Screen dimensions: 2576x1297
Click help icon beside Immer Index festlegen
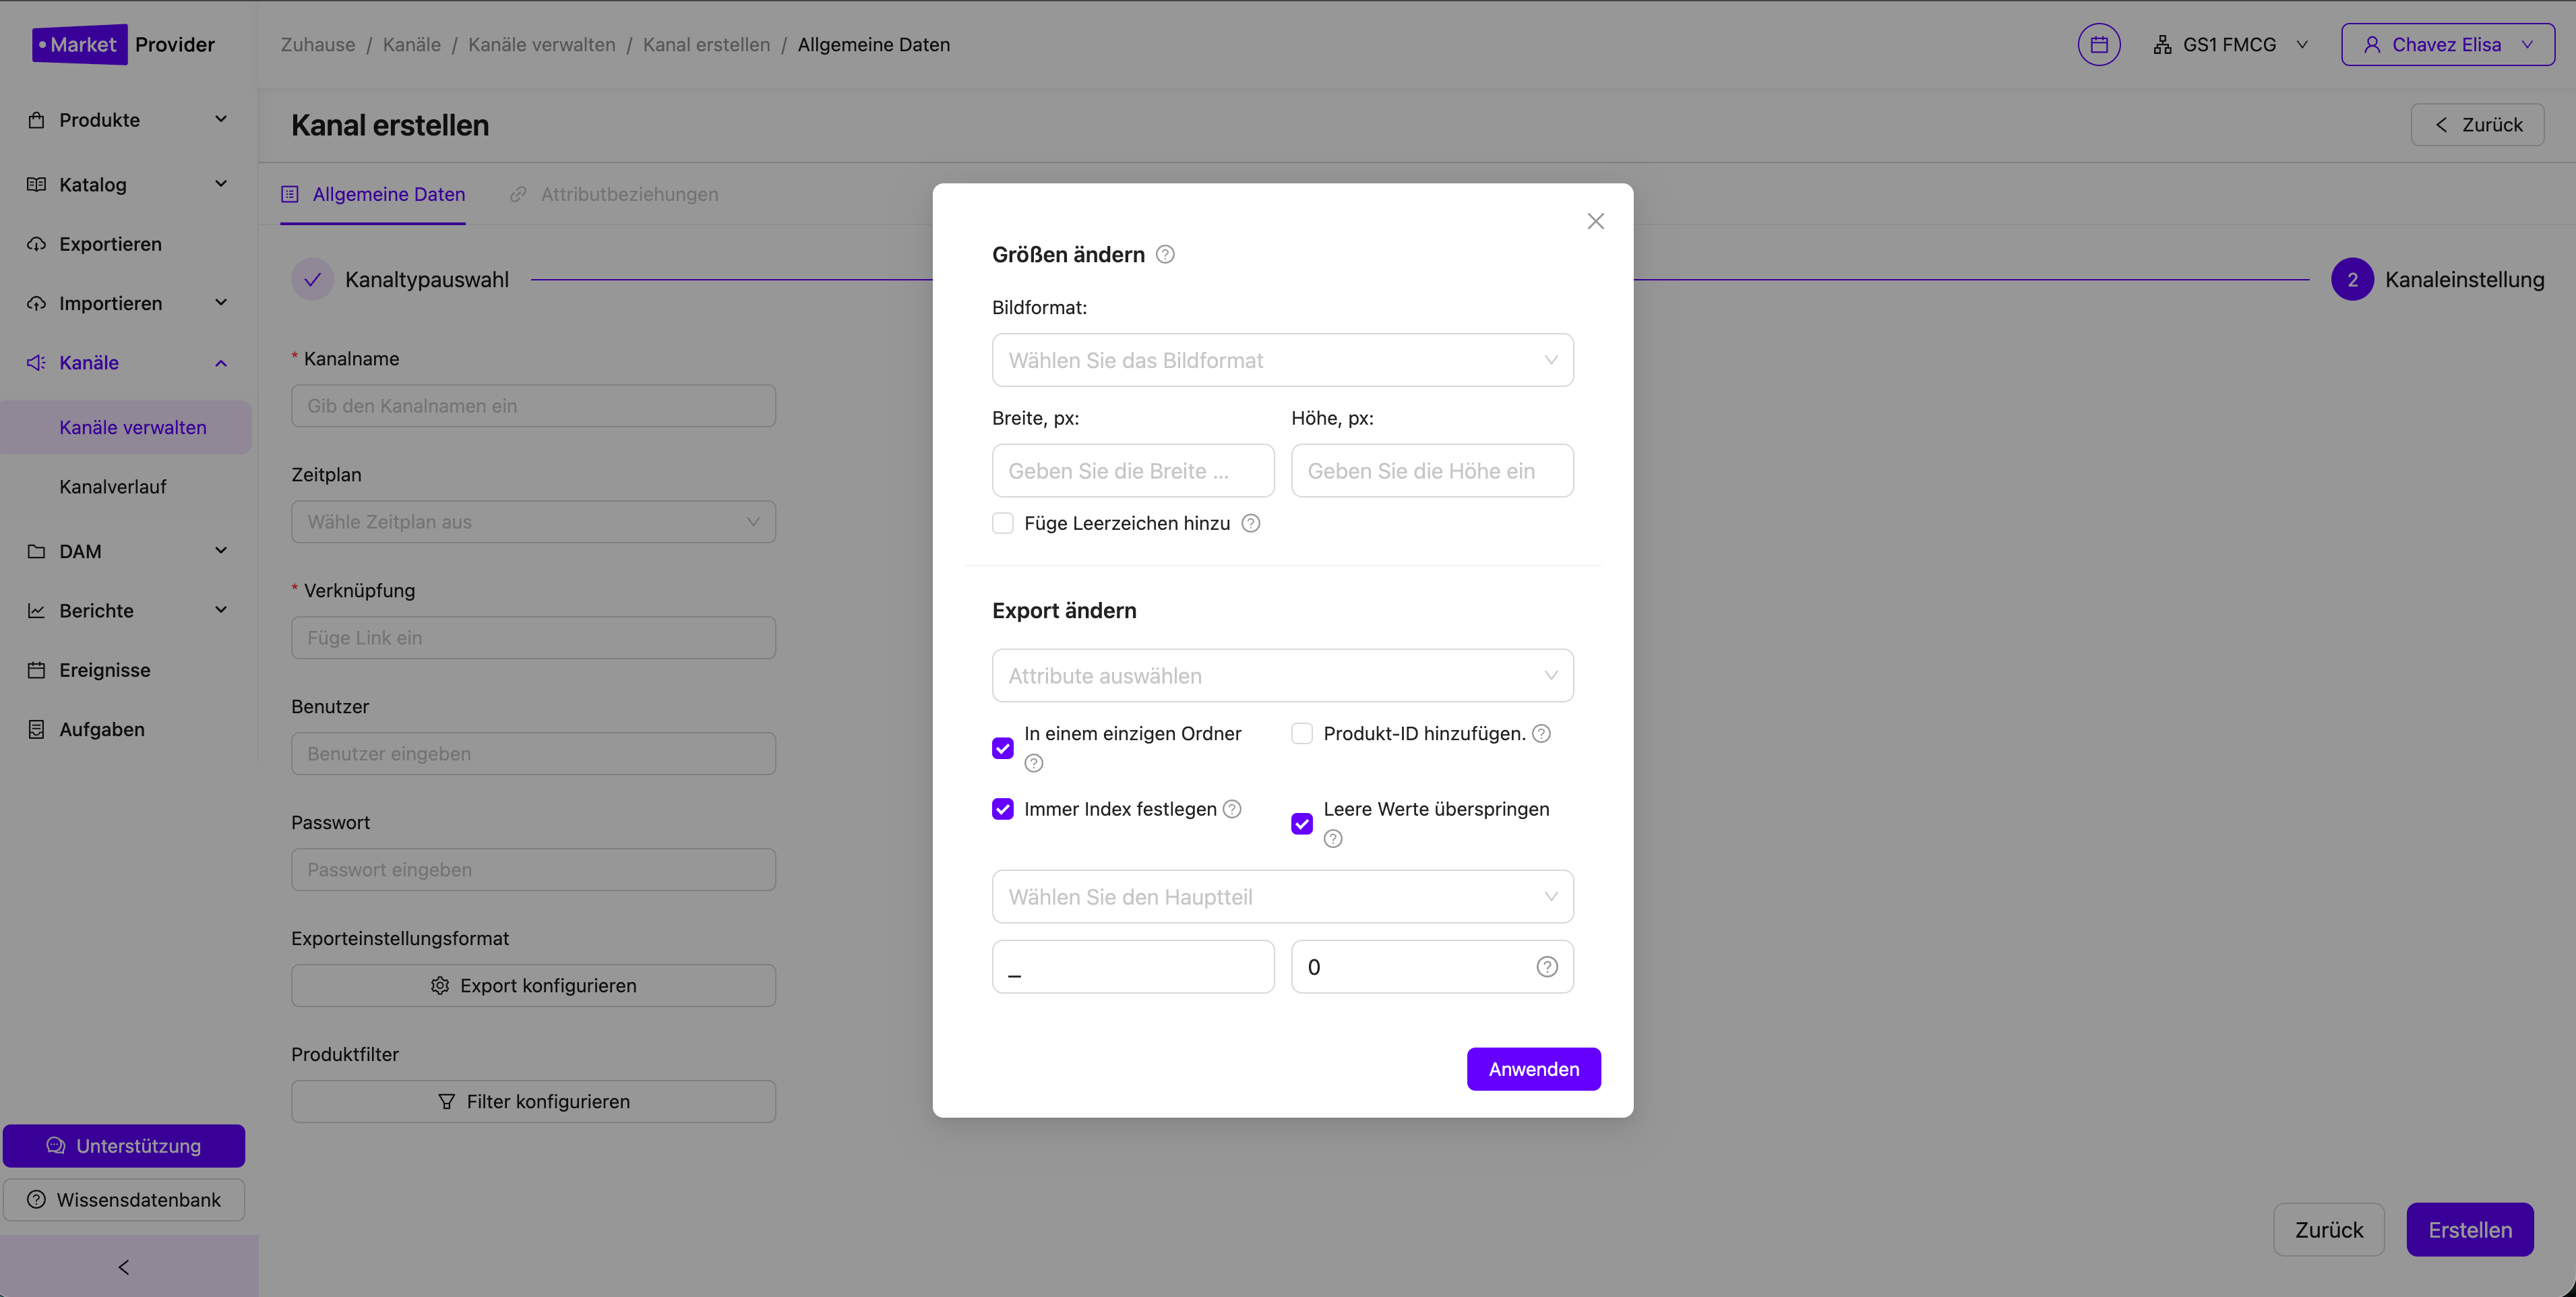click(x=1232, y=808)
